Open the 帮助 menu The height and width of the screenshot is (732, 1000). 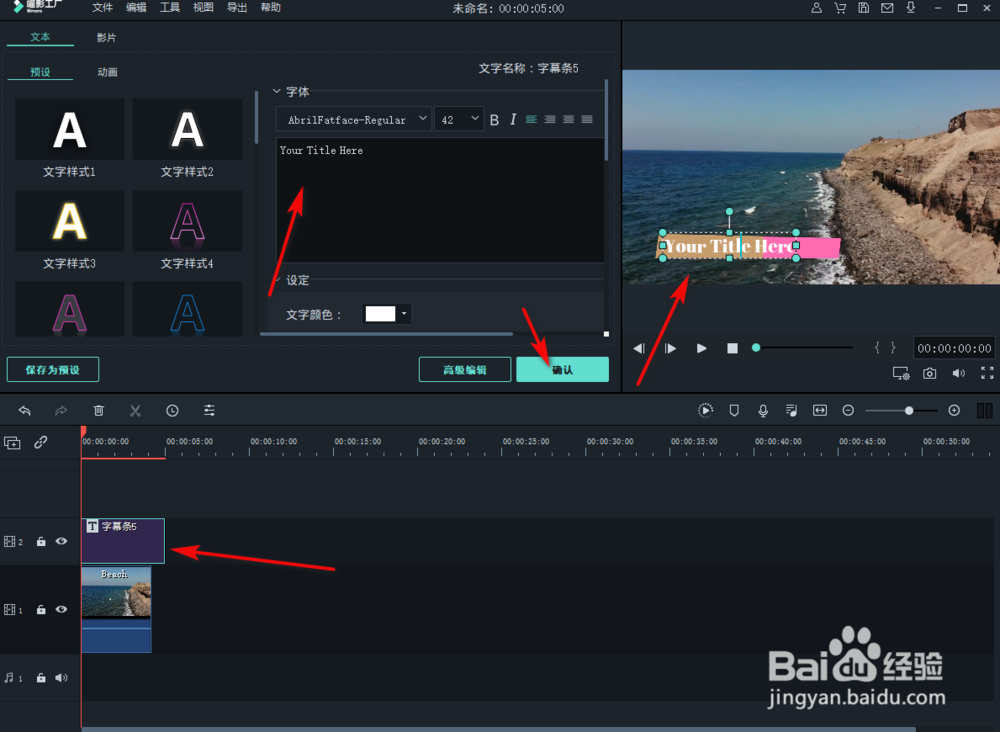pyautogui.click(x=271, y=8)
